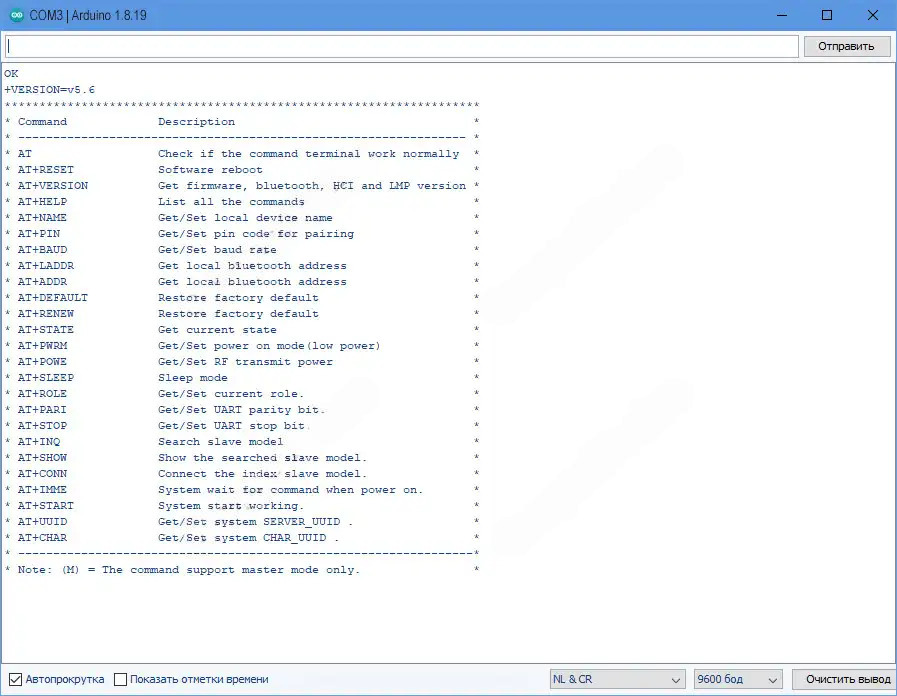Click the +VERSION=v5.6 response line
The width and height of the screenshot is (897, 696).
50,90
